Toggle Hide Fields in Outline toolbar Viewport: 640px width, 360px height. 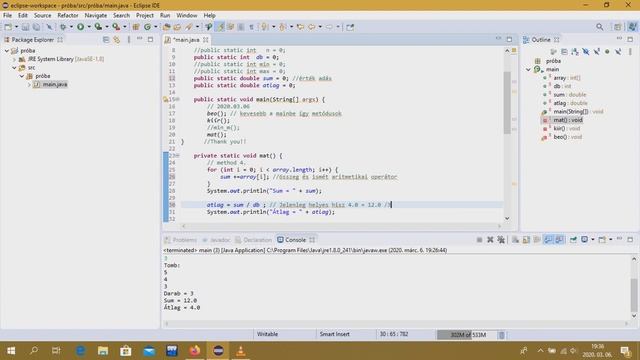click(586, 51)
